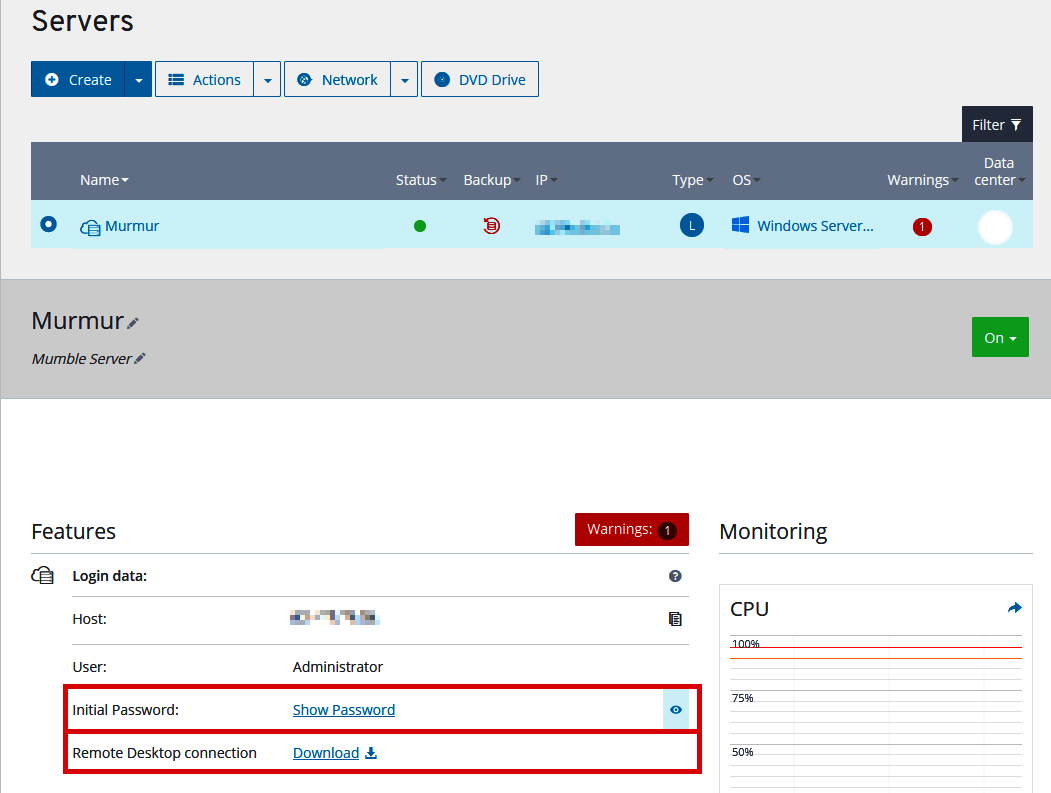1051x793 pixels.
Task: Toggle the Initial Password visibility eye
Action: coord(676,710)
